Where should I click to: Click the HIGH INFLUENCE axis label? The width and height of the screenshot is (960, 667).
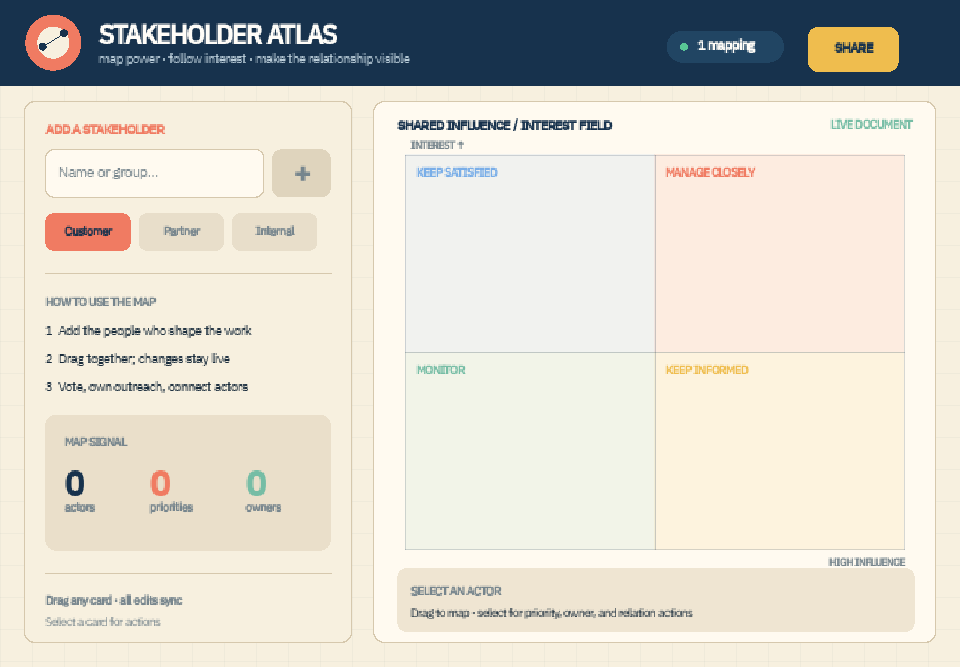[866, 562]
